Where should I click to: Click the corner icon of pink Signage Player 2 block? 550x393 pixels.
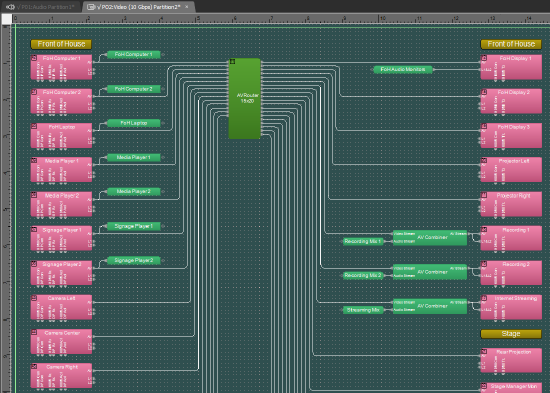[34, 264]
